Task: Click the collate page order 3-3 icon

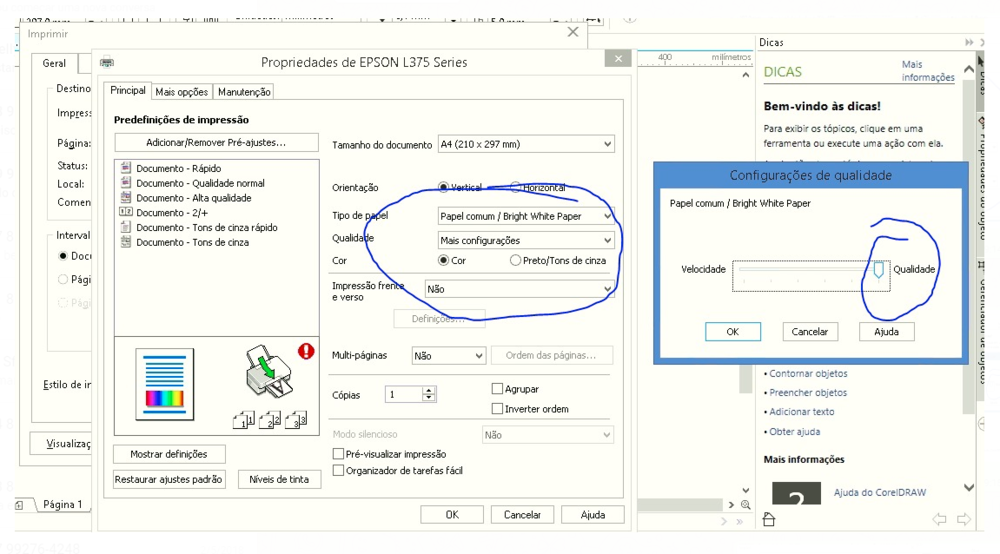Action: click(296, 420)
